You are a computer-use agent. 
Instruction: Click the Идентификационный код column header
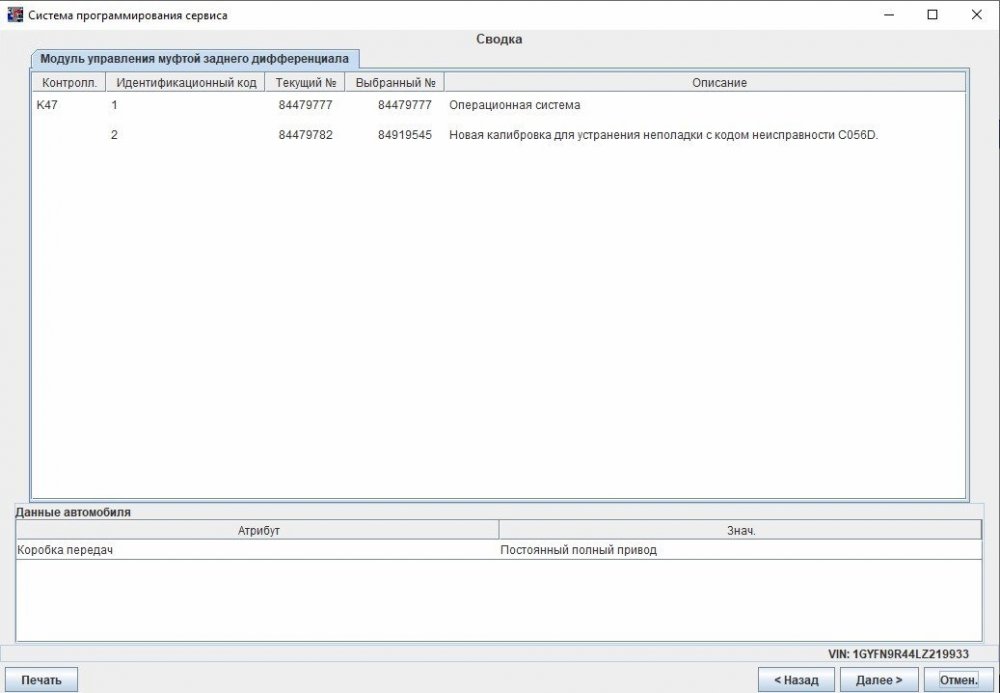coord(186,83)
